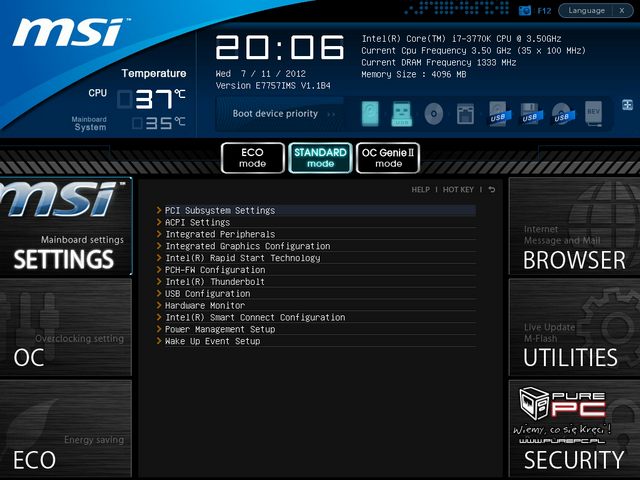Select the network boot device icon
Viewport: 640px width, 480px height.
tap(465, 113)
